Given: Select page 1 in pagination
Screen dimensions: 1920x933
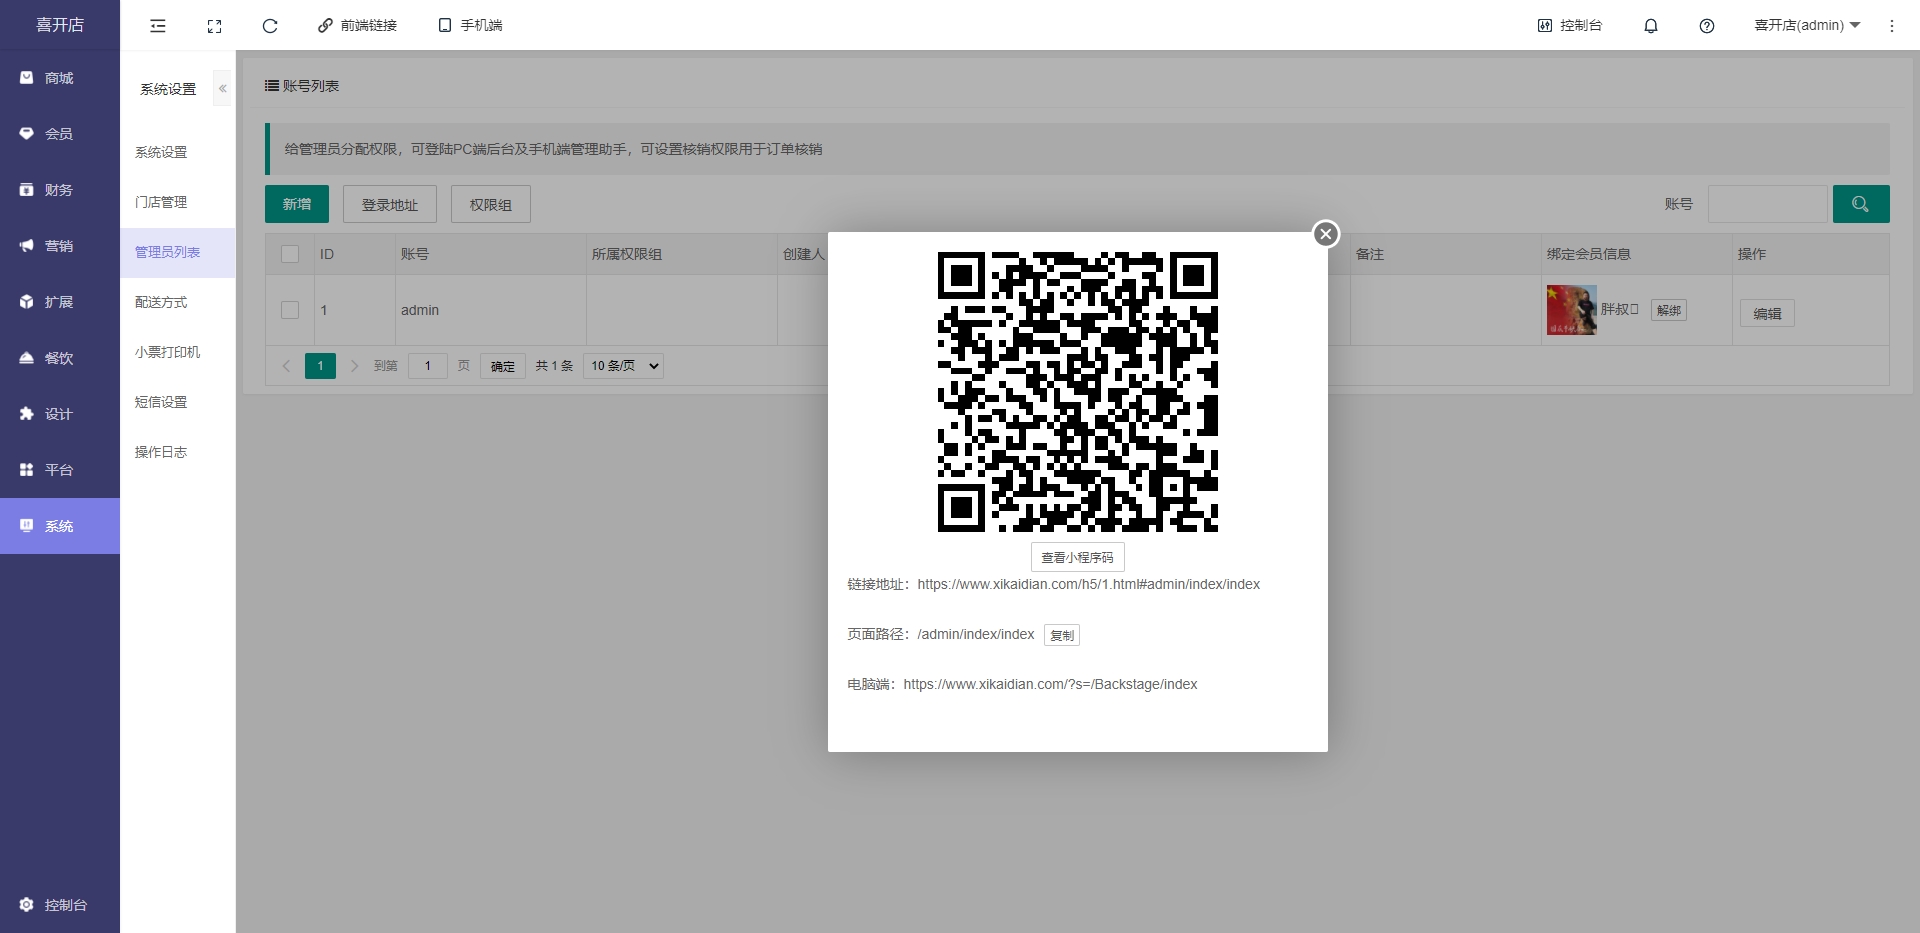Looking at the screenshot, I should click(x=320, y=366).
